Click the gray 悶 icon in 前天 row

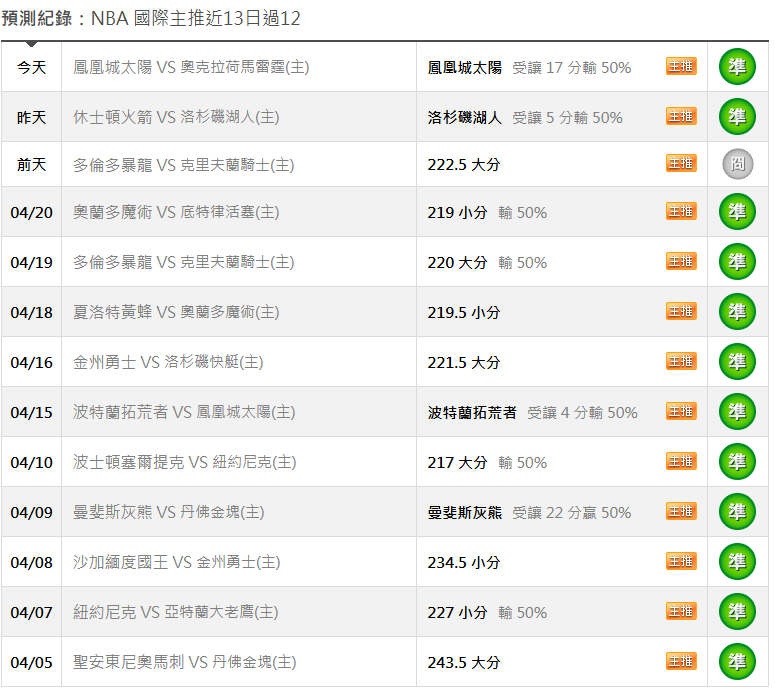(737, 164)
